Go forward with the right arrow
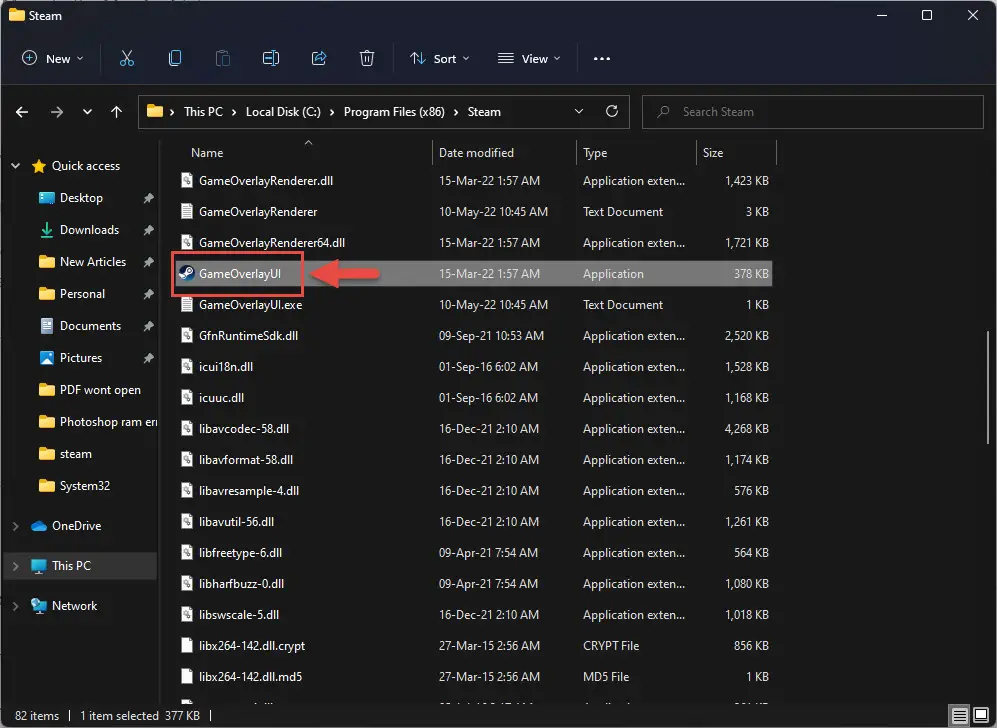This screenshot has height=728, width=997. pos(57,112)
